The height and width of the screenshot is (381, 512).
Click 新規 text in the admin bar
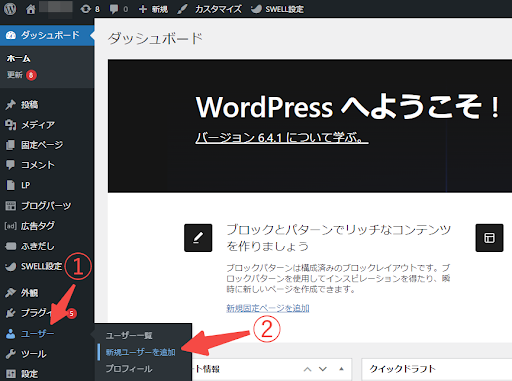coord(160,9)
